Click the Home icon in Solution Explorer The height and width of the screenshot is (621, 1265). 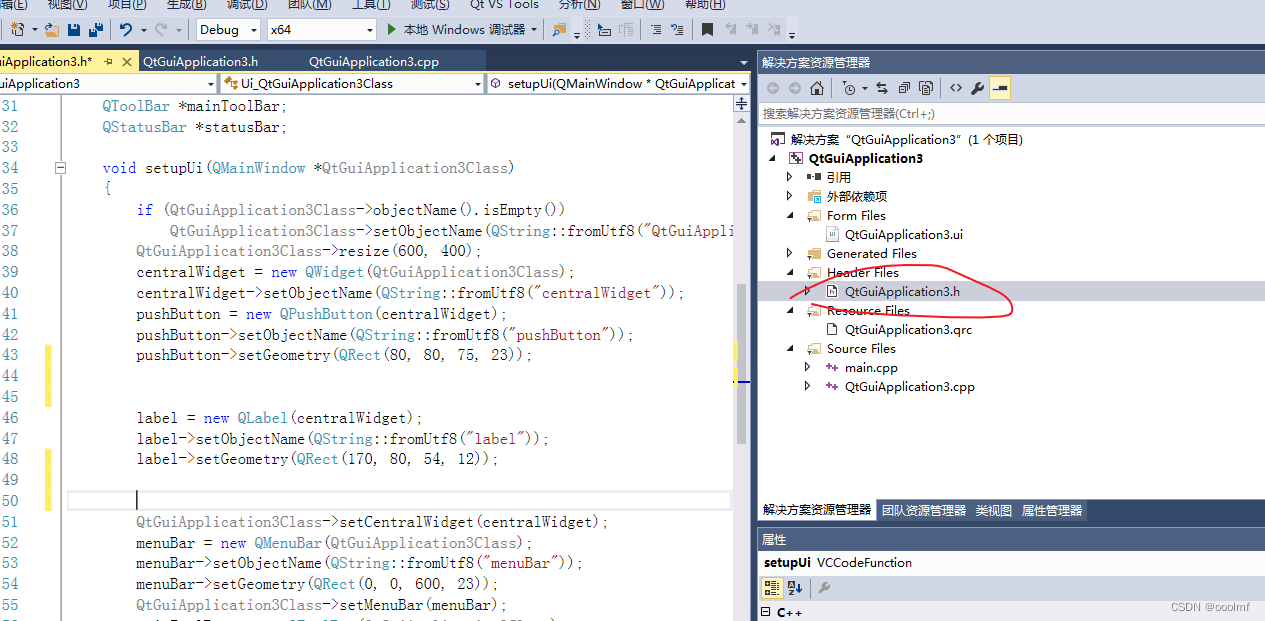[x=817, y=88]
